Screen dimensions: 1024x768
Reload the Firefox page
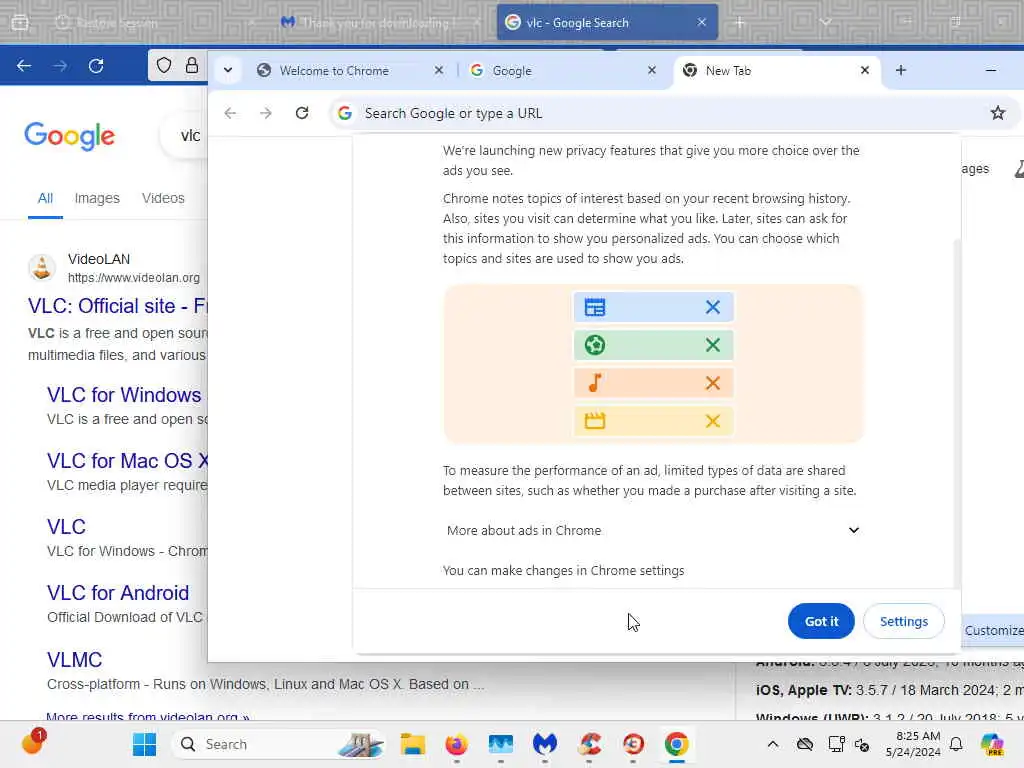point(96,65)
